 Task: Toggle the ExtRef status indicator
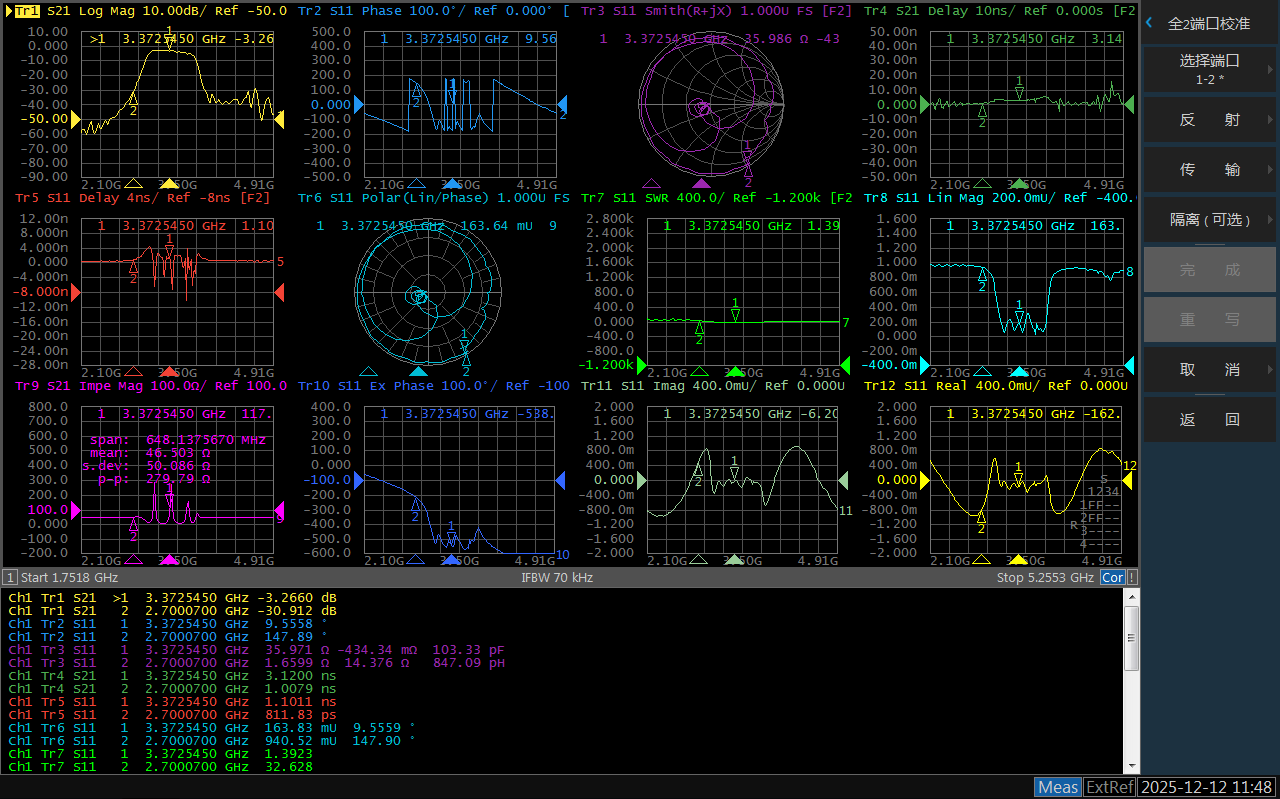1110,787
